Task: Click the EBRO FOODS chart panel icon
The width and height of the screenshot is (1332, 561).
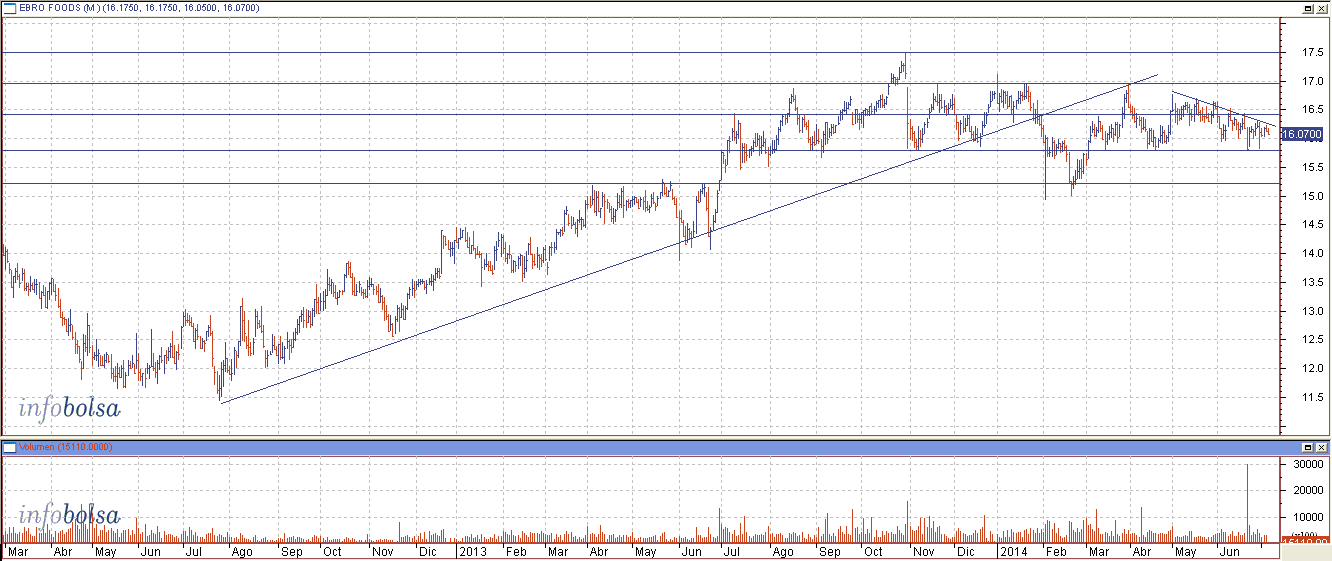Action: pyautogui.click(x=8, y=8)
